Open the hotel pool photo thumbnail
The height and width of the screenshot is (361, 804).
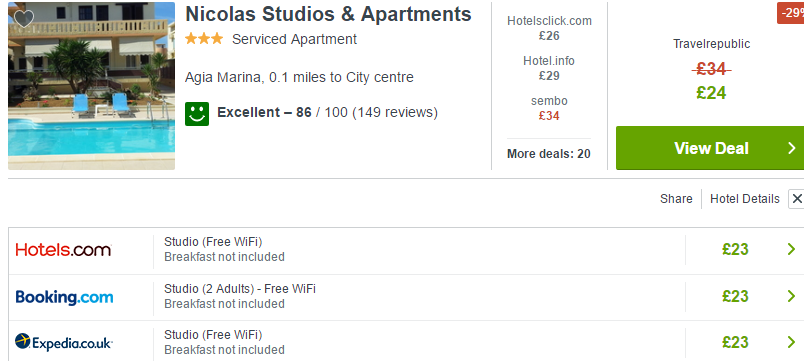coord(91,86)
